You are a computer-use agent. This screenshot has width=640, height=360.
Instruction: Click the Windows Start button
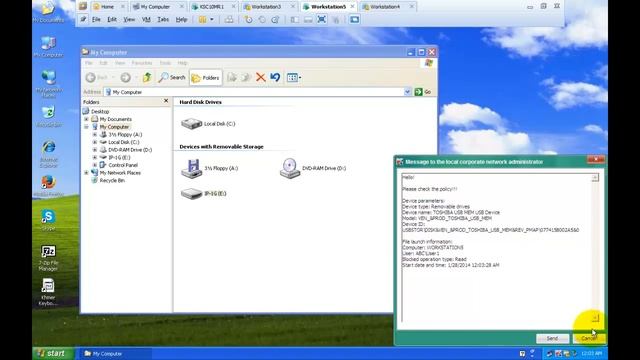point(53,353)
